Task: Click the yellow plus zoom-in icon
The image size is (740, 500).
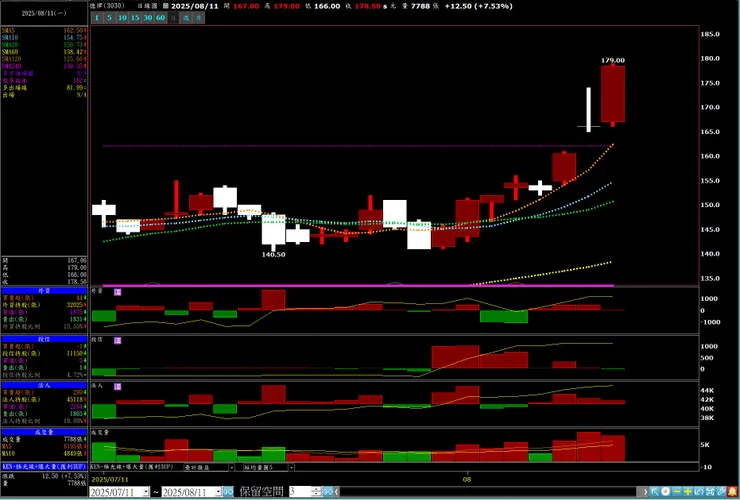Action: (688, 492)
